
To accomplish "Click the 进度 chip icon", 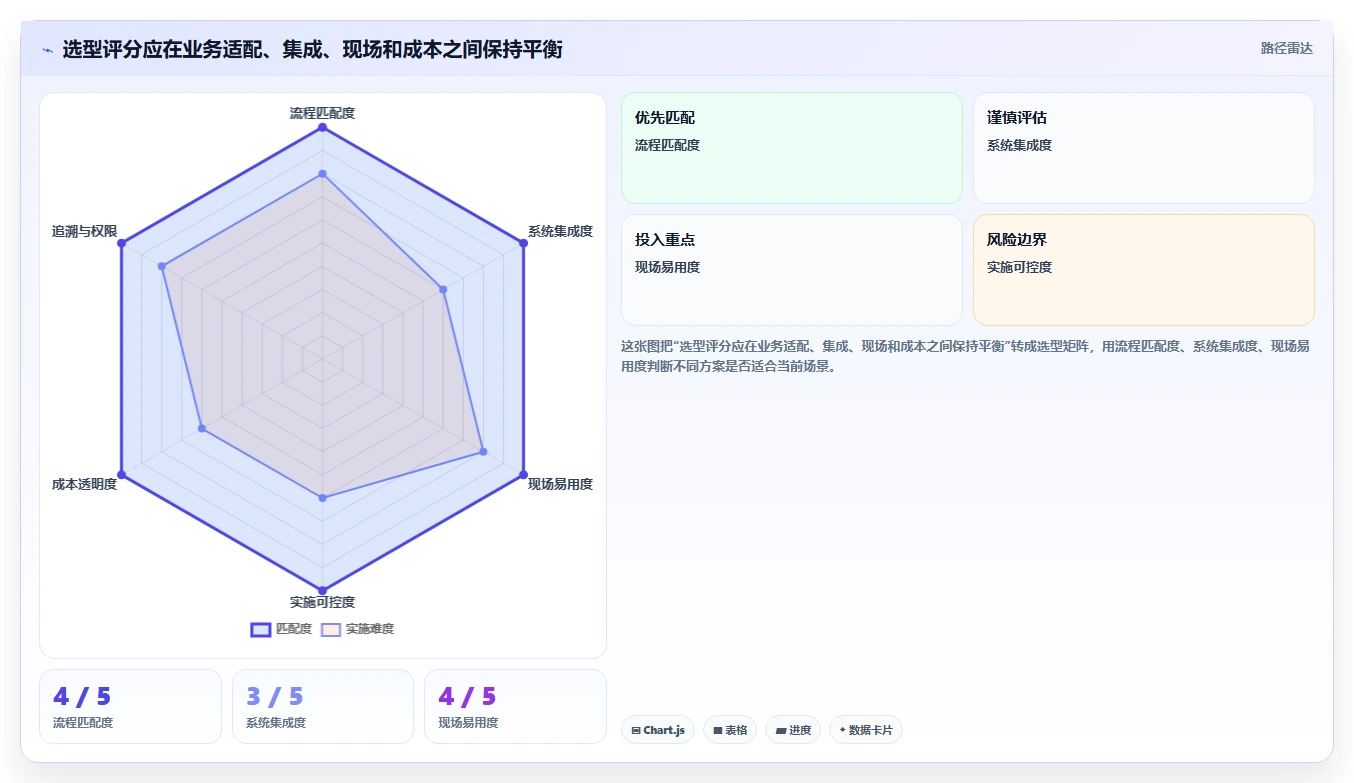I will [x=781, y=731].
